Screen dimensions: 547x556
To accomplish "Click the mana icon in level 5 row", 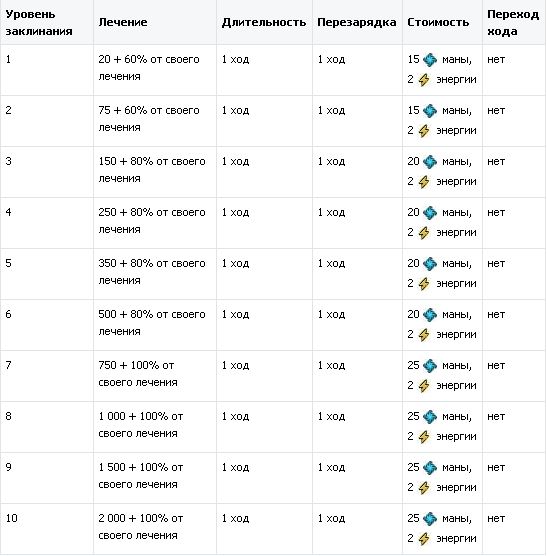I will tap(430, 264).
